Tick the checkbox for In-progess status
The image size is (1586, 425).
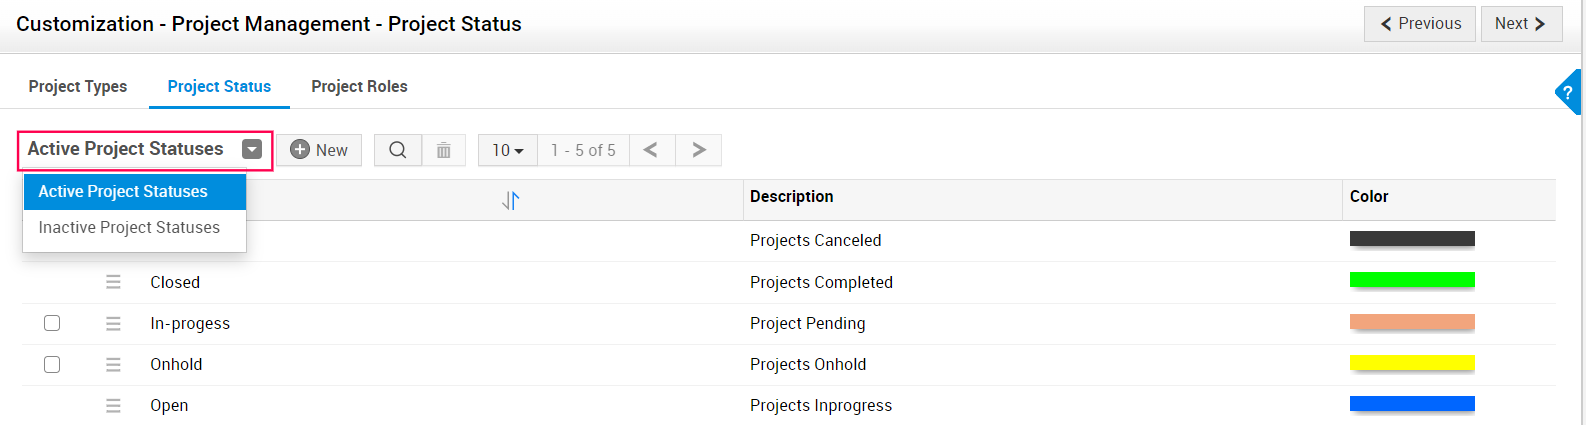(52, 323)
